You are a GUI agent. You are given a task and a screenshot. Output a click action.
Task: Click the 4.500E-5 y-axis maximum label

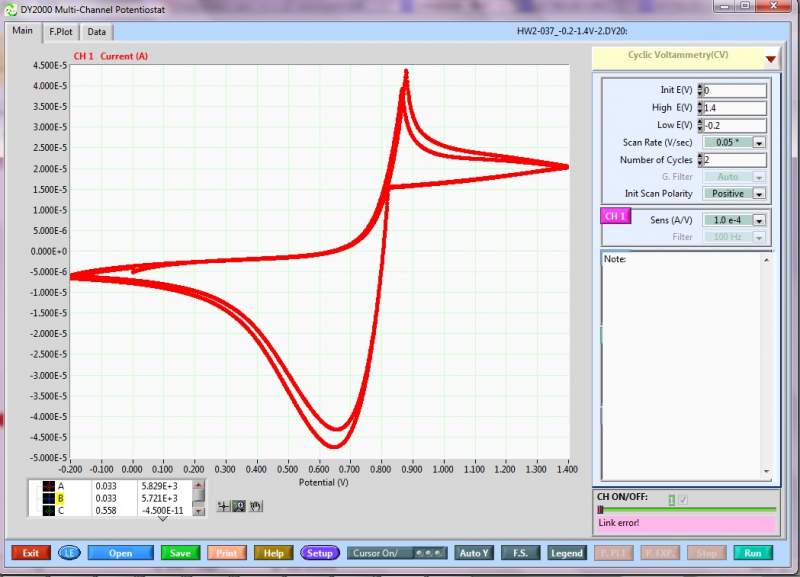[50, 65]
